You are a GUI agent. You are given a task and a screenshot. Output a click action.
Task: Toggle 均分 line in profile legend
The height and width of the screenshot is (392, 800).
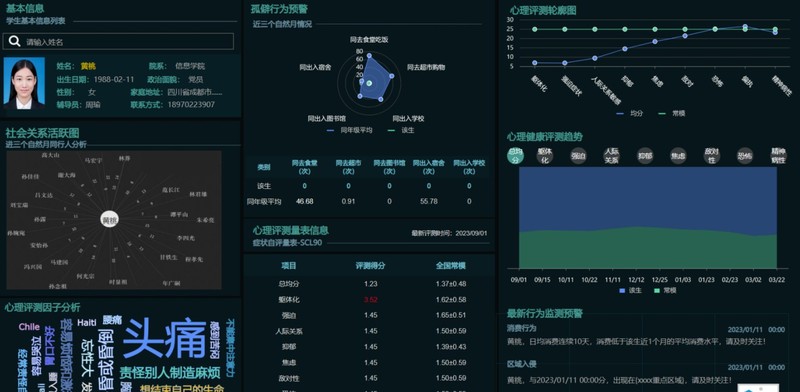click(x=629, y=113)
